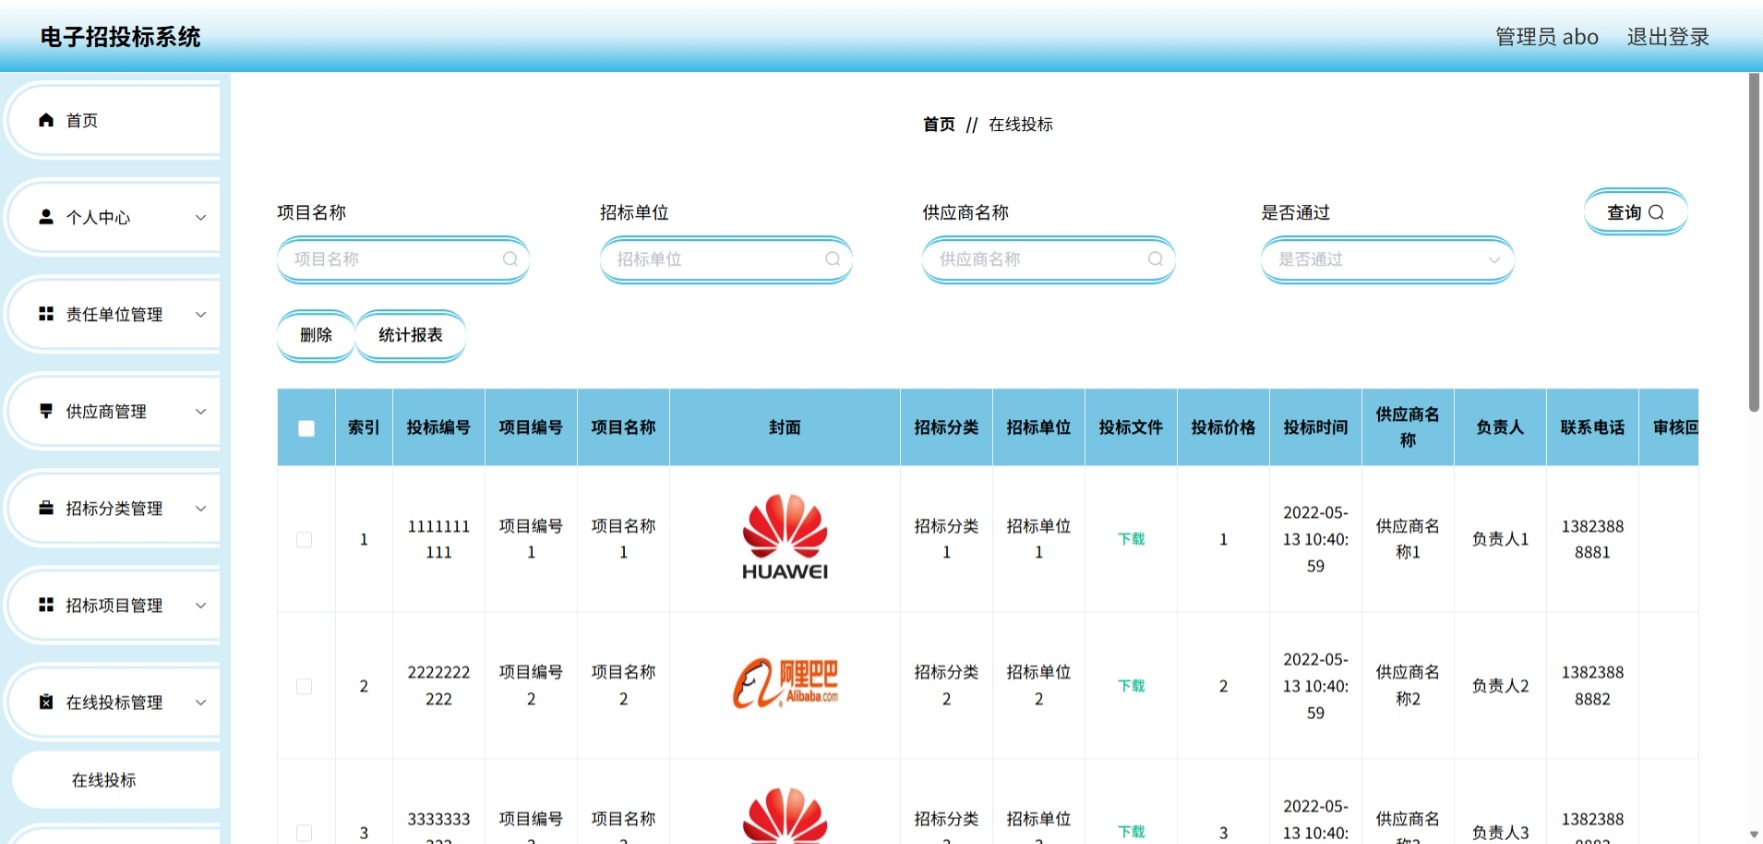Click the magnifier icon on the 查询 button

1656,212
